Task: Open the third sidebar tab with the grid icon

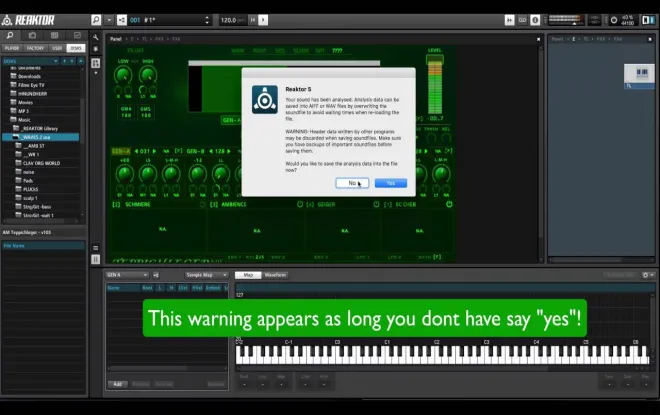Action: coord(54,35)
